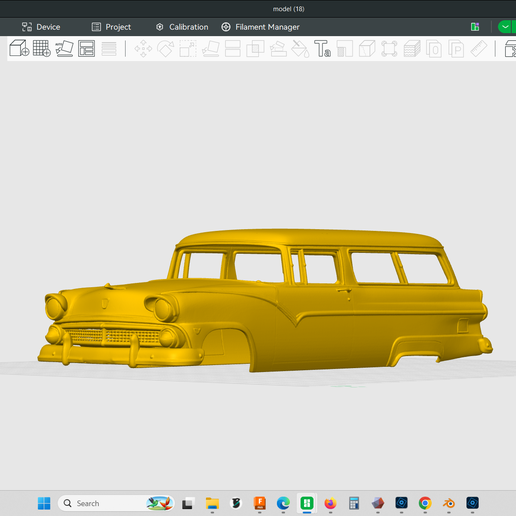Click the corner bracket toolbar icon
Viewport: 516px width, 516px height.
tap(345, 49)
